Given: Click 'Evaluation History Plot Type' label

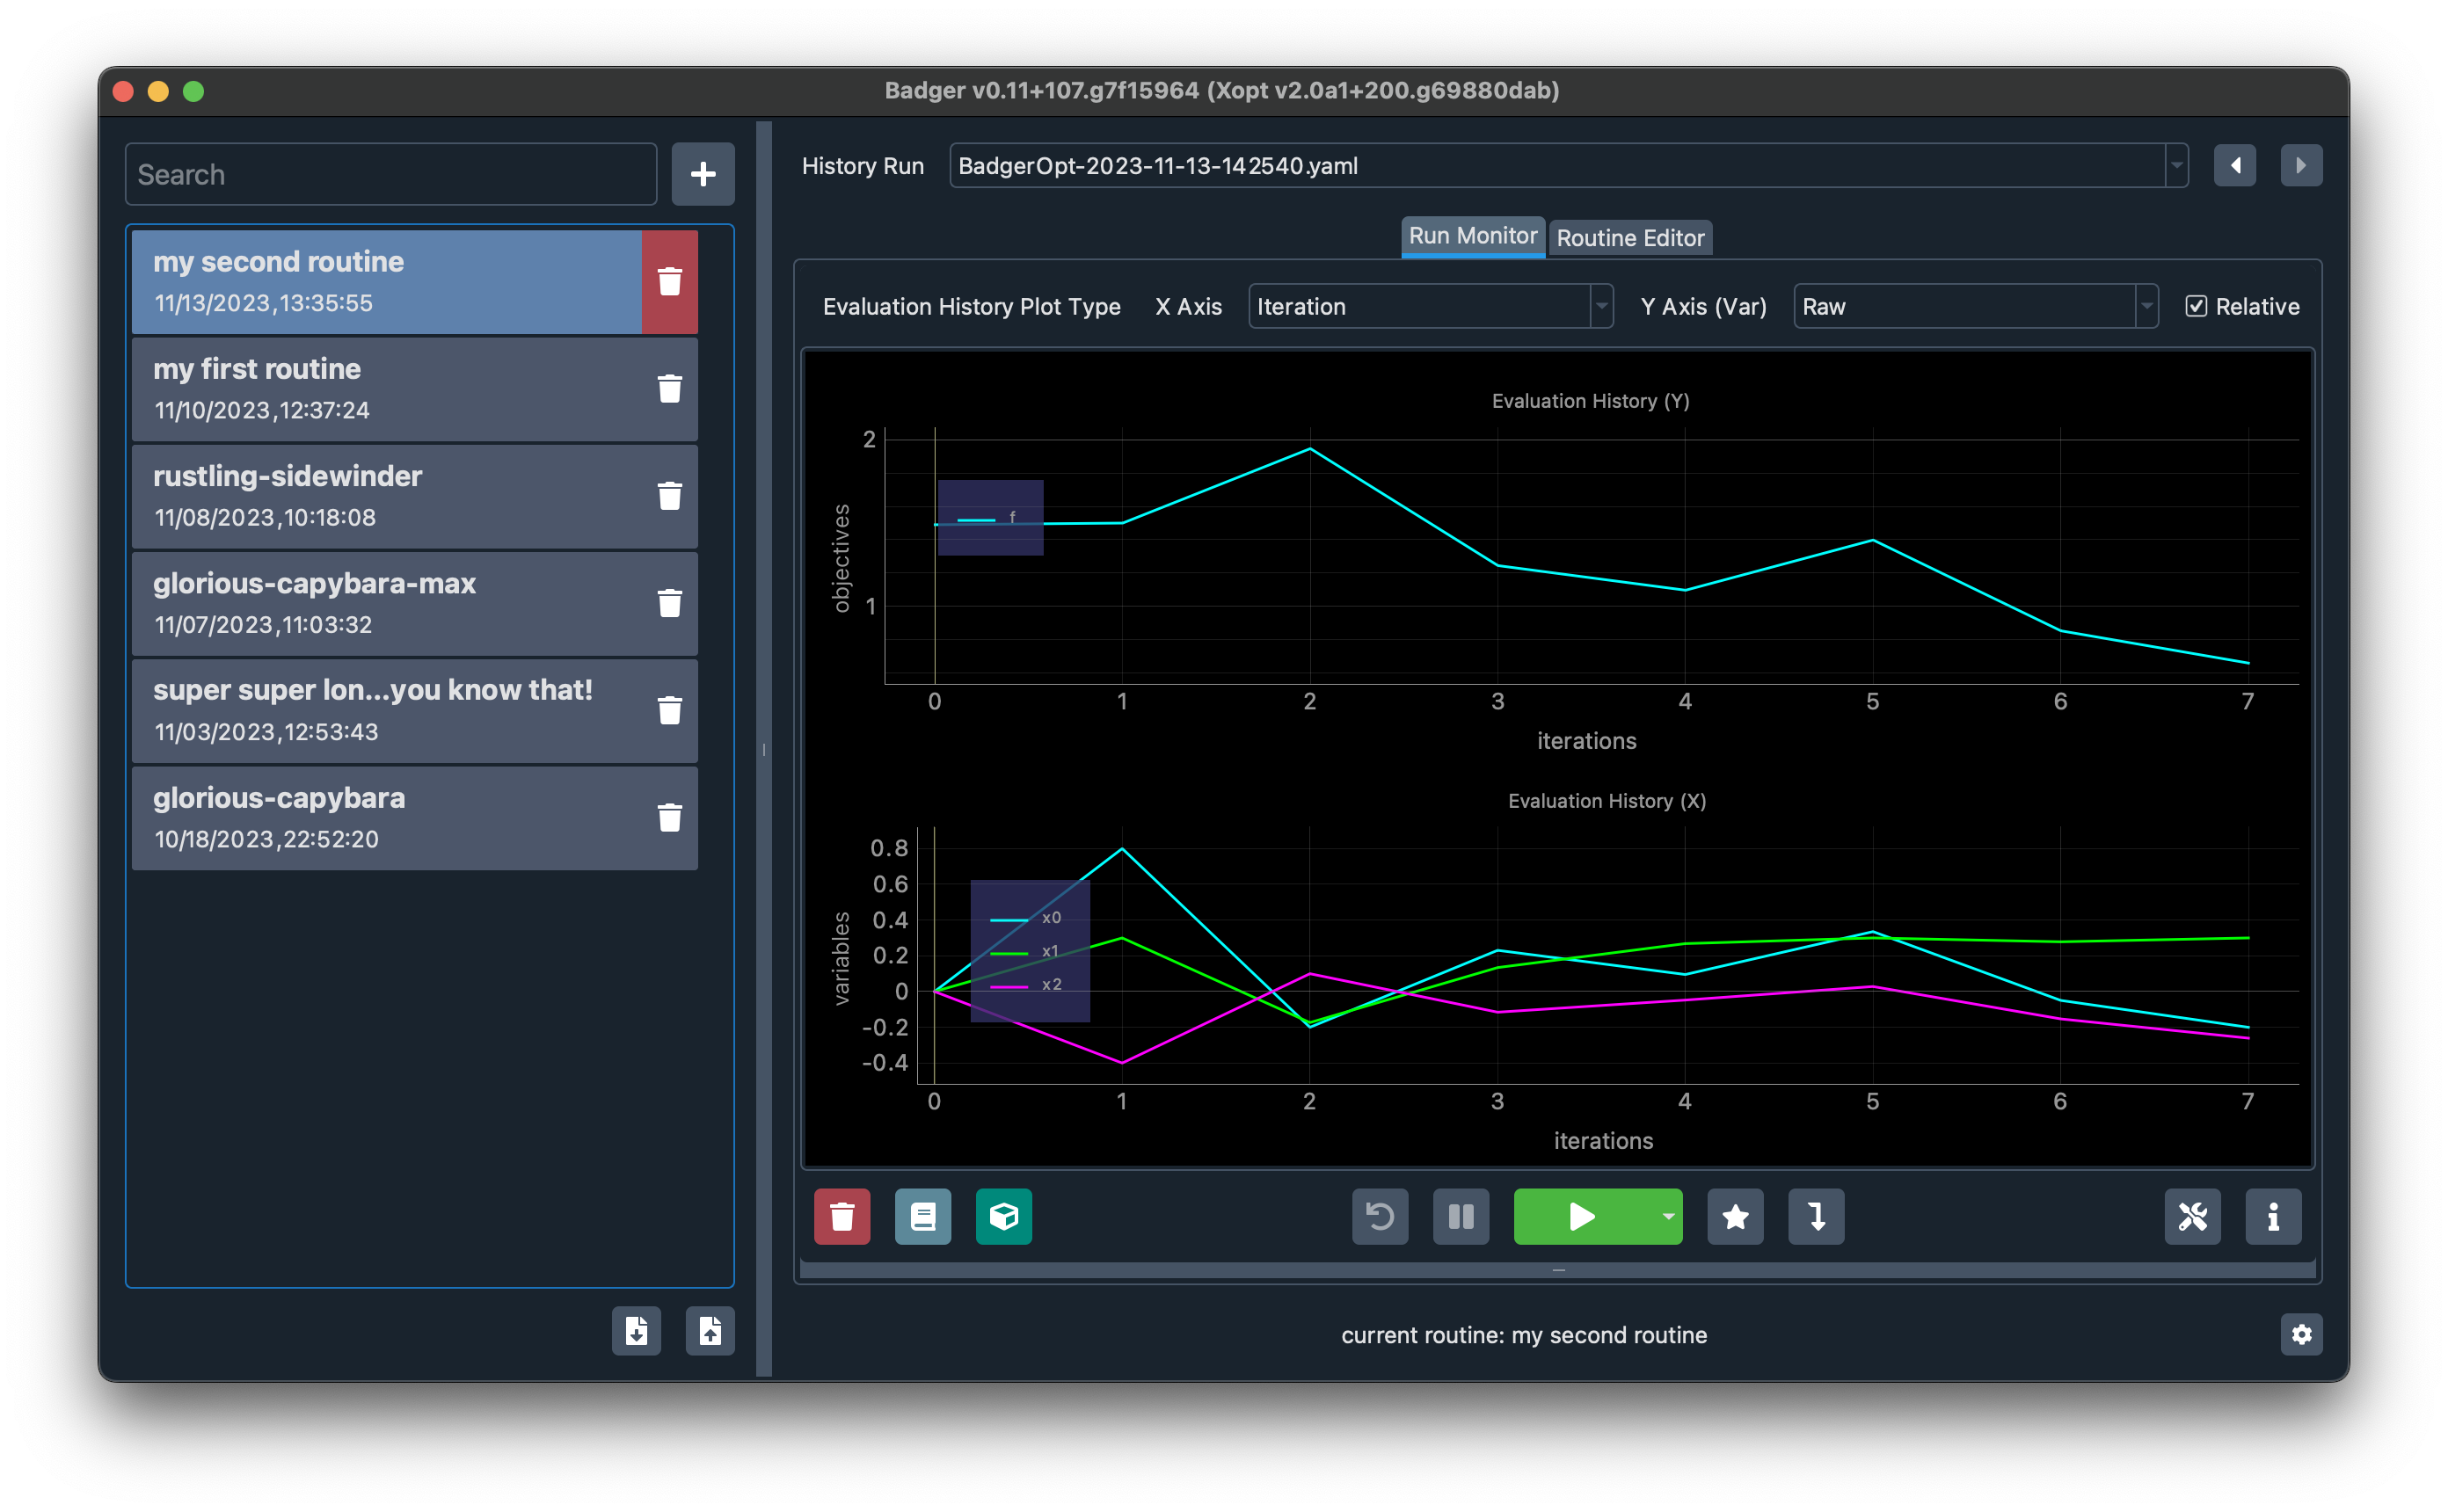Looking at the screenshot, I should coord(971,307).
